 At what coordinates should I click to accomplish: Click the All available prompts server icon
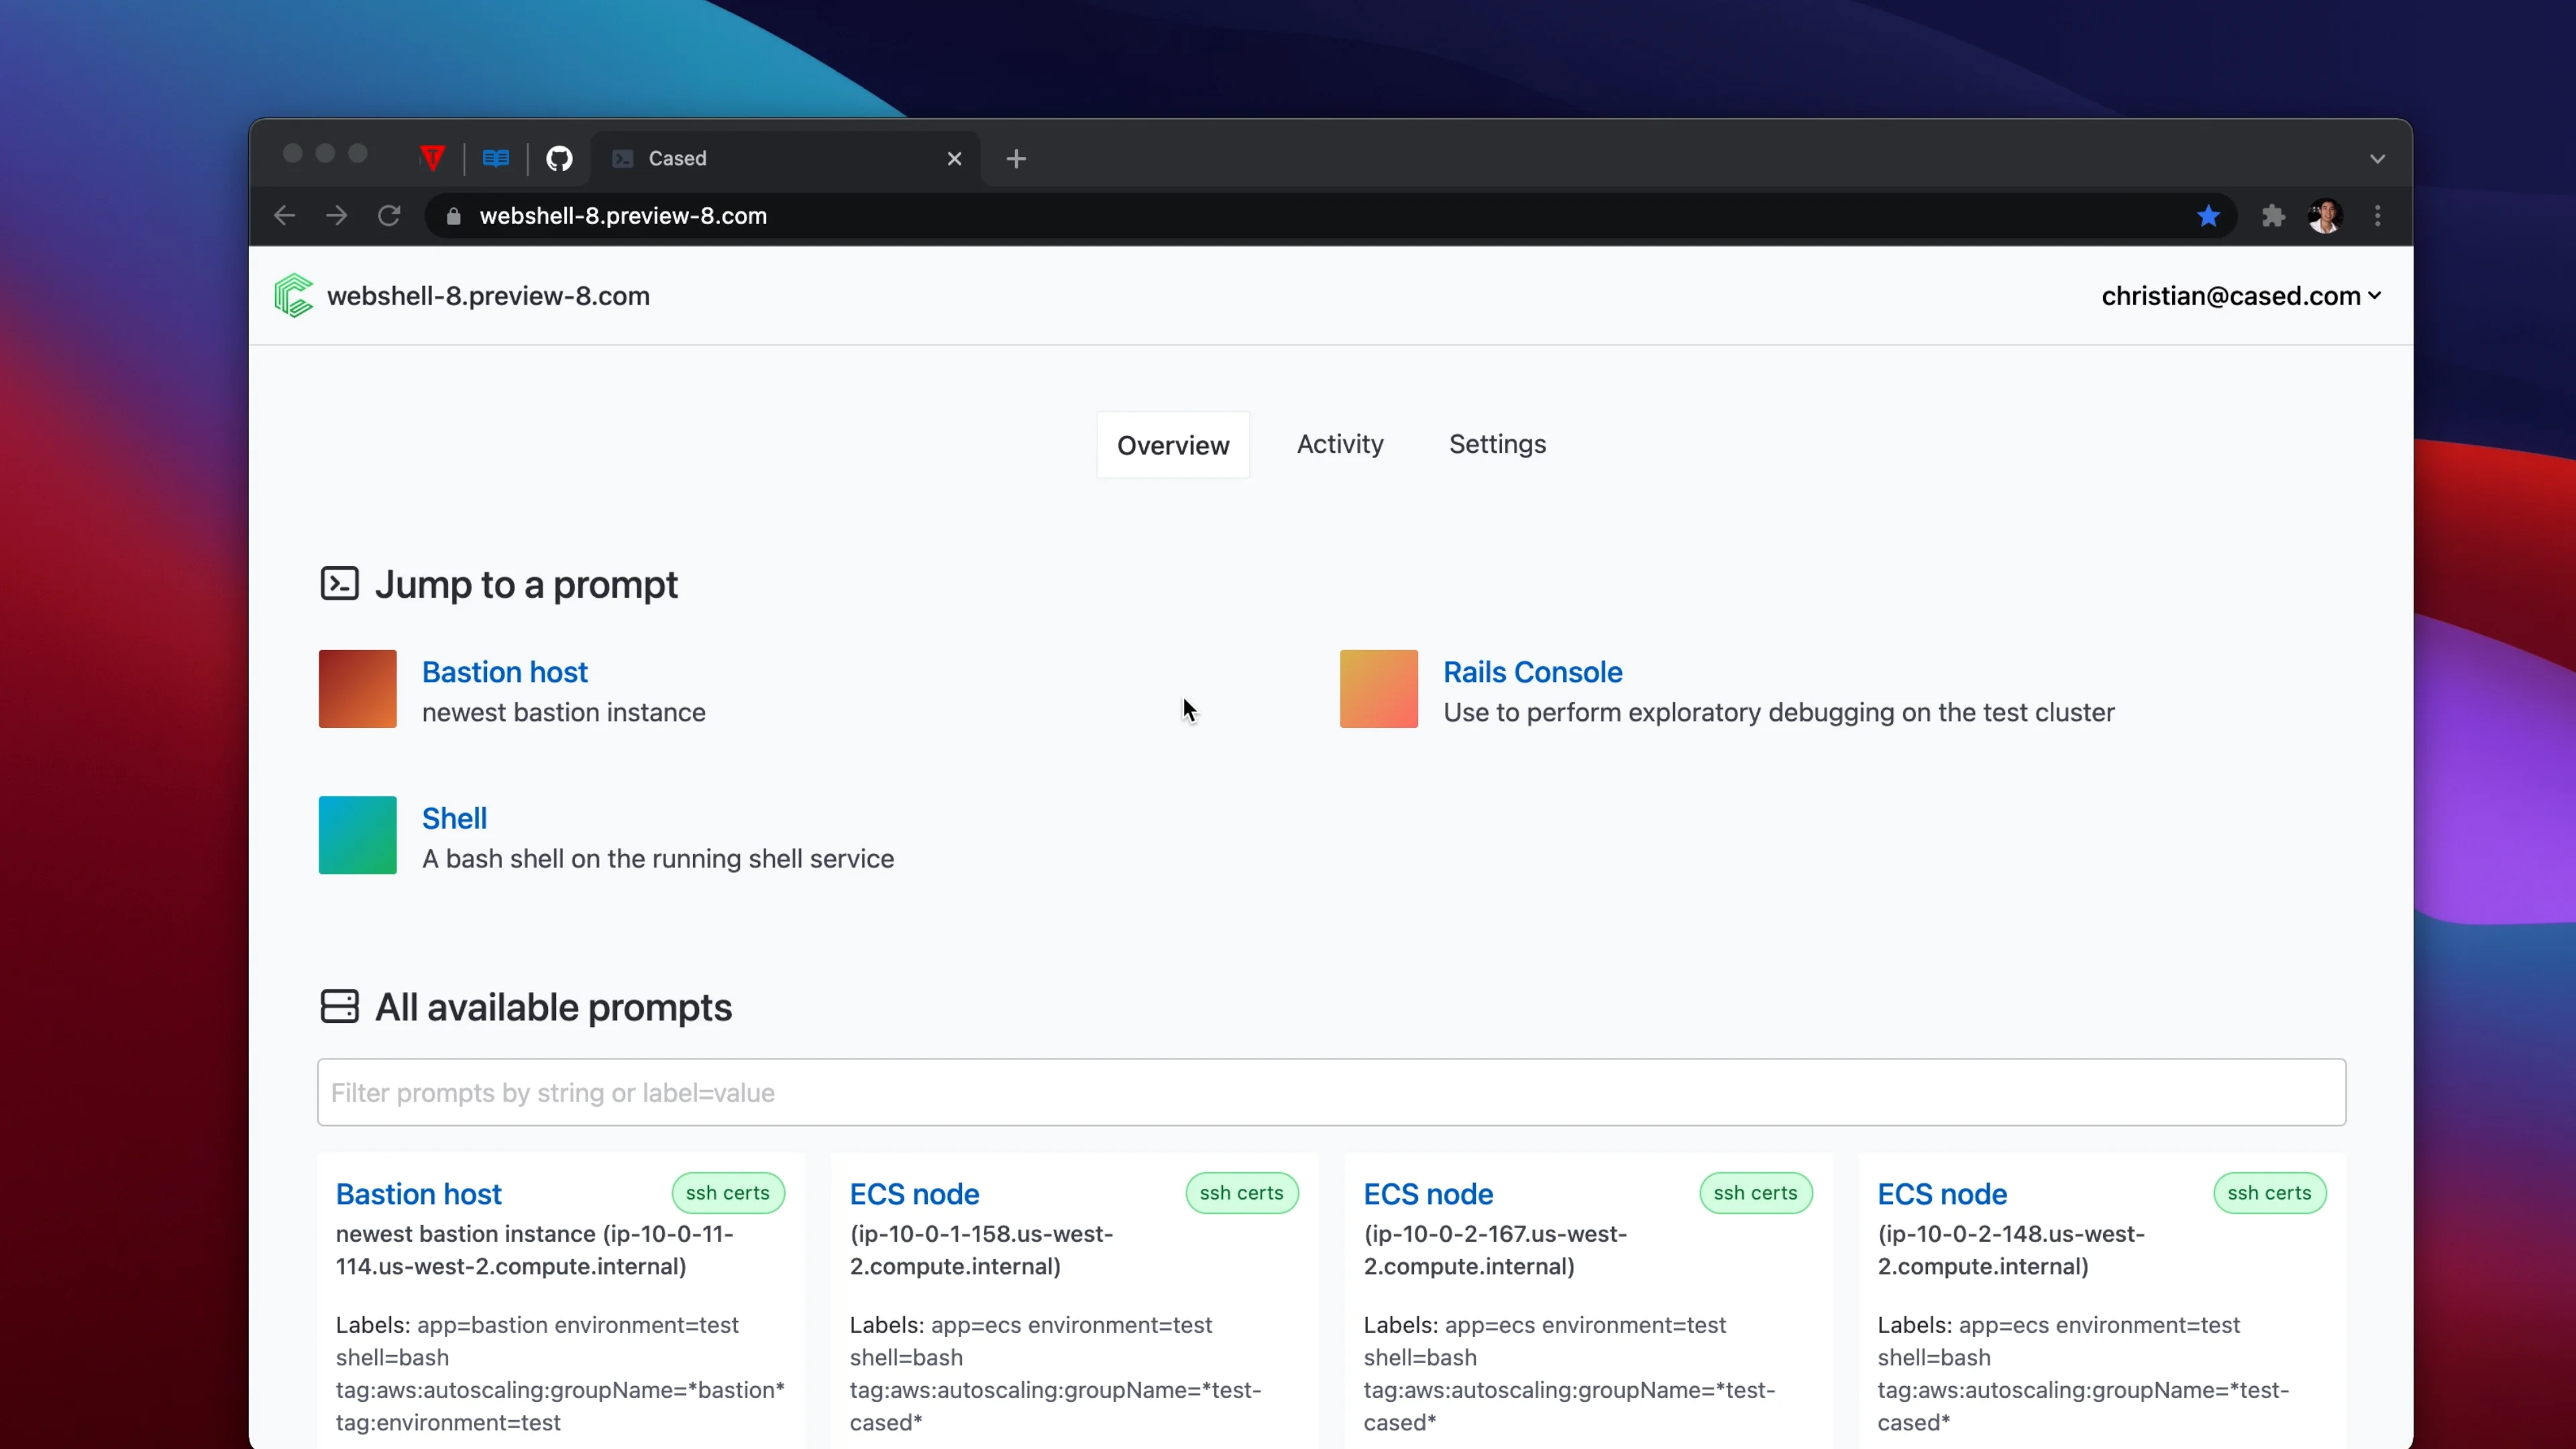click(x=339, y=1006)
